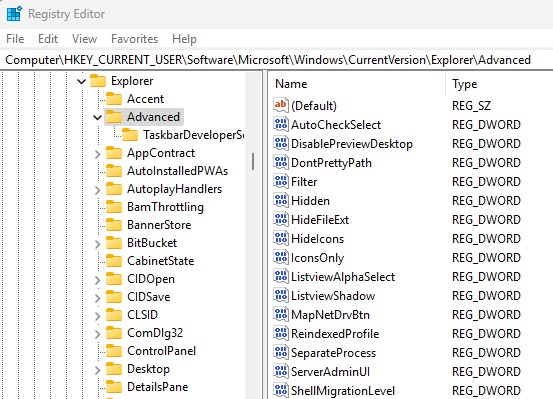Click the HideFileExt DWORD icon
Screen dimensions: 553x399
tap(281, 219)
